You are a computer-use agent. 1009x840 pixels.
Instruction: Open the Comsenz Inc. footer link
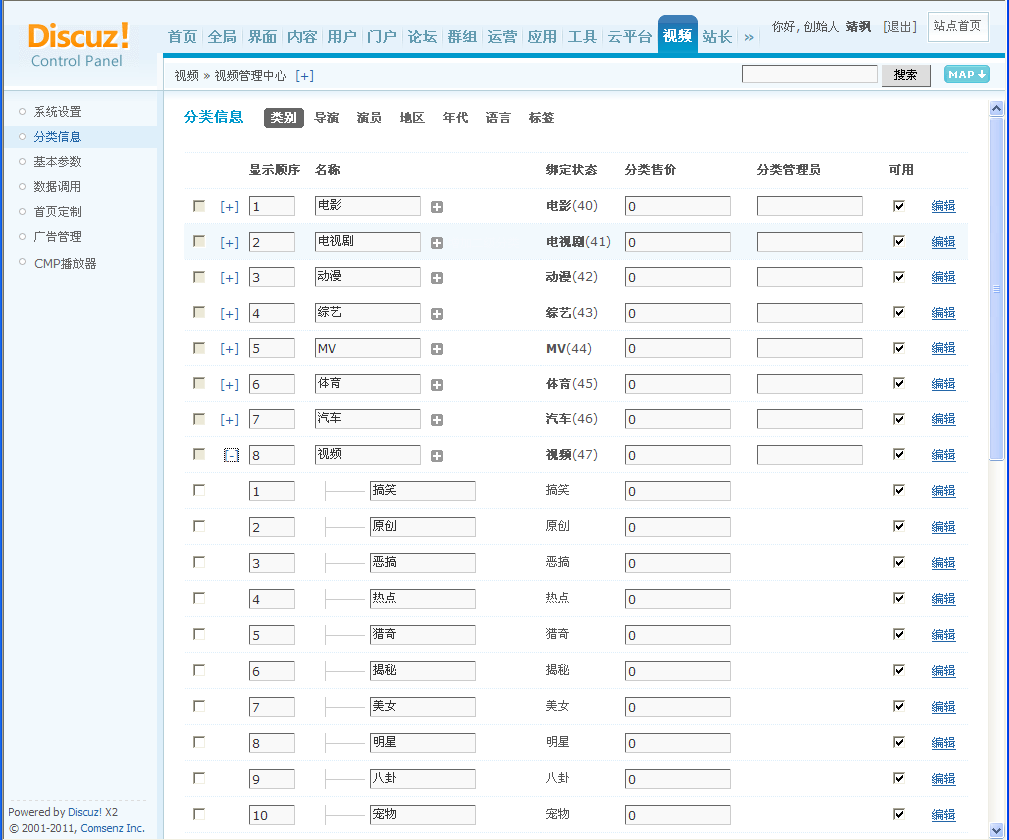tap(113, 828)
